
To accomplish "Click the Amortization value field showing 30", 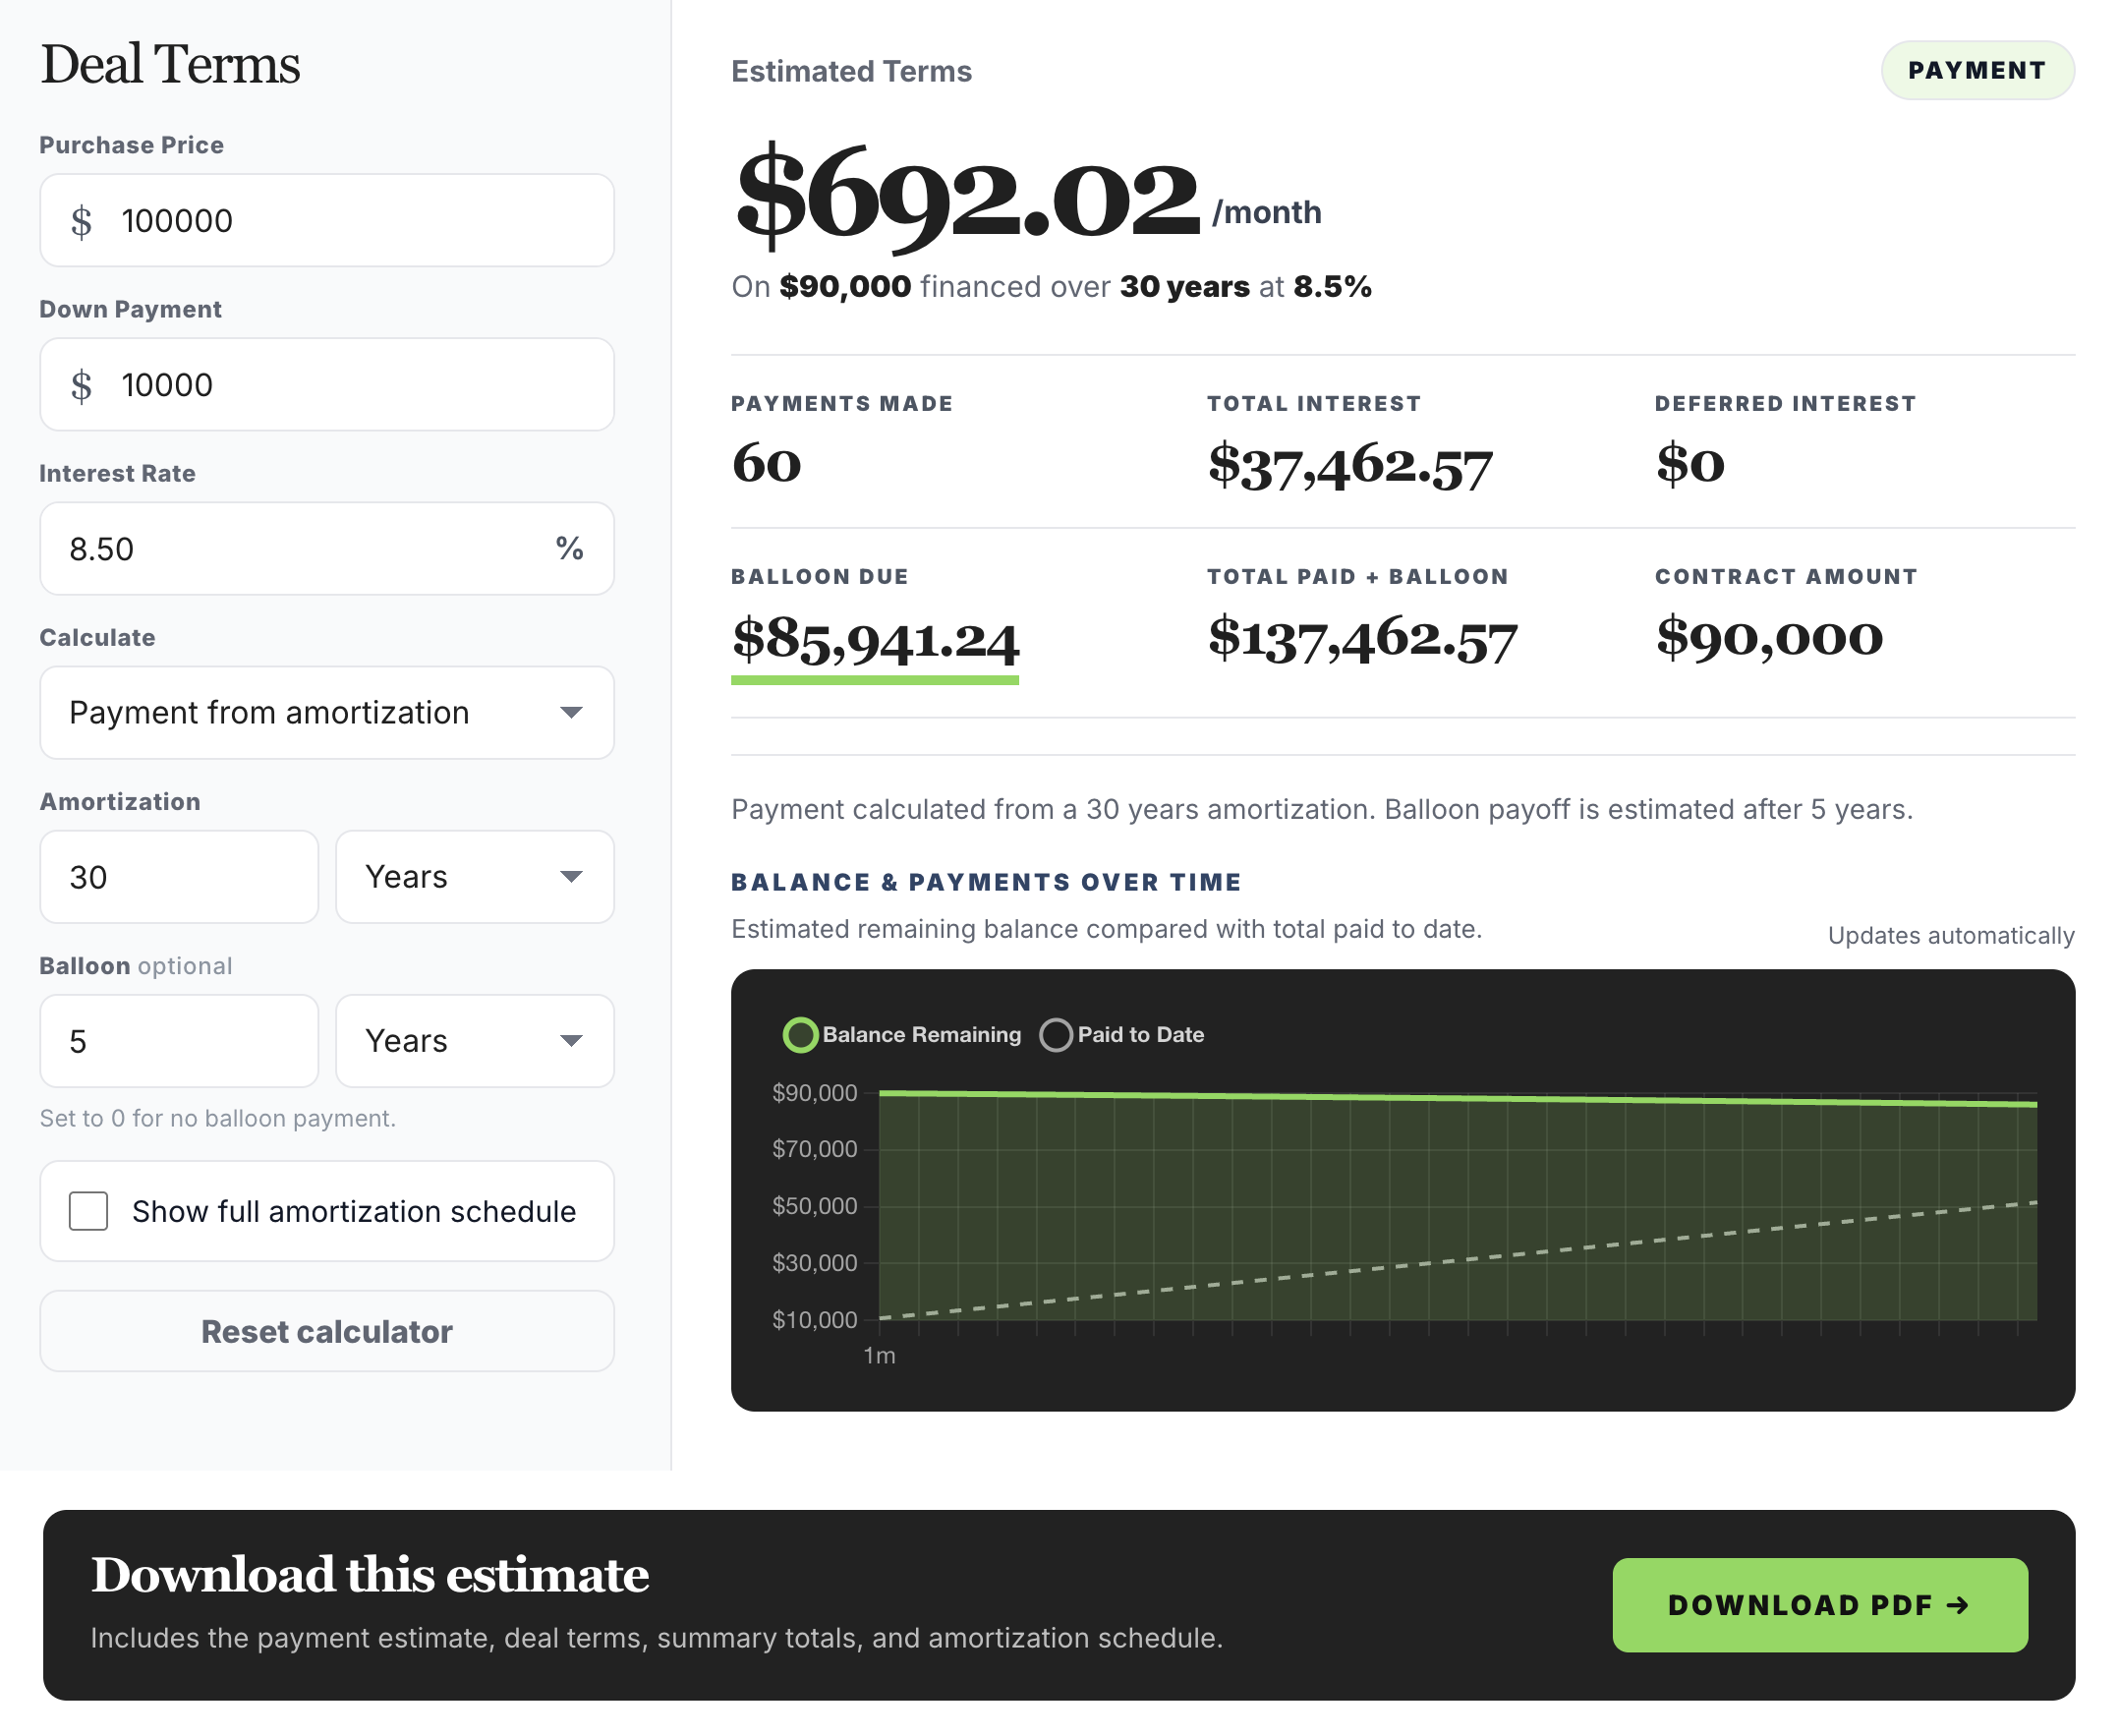I will (x=179, y=876).
